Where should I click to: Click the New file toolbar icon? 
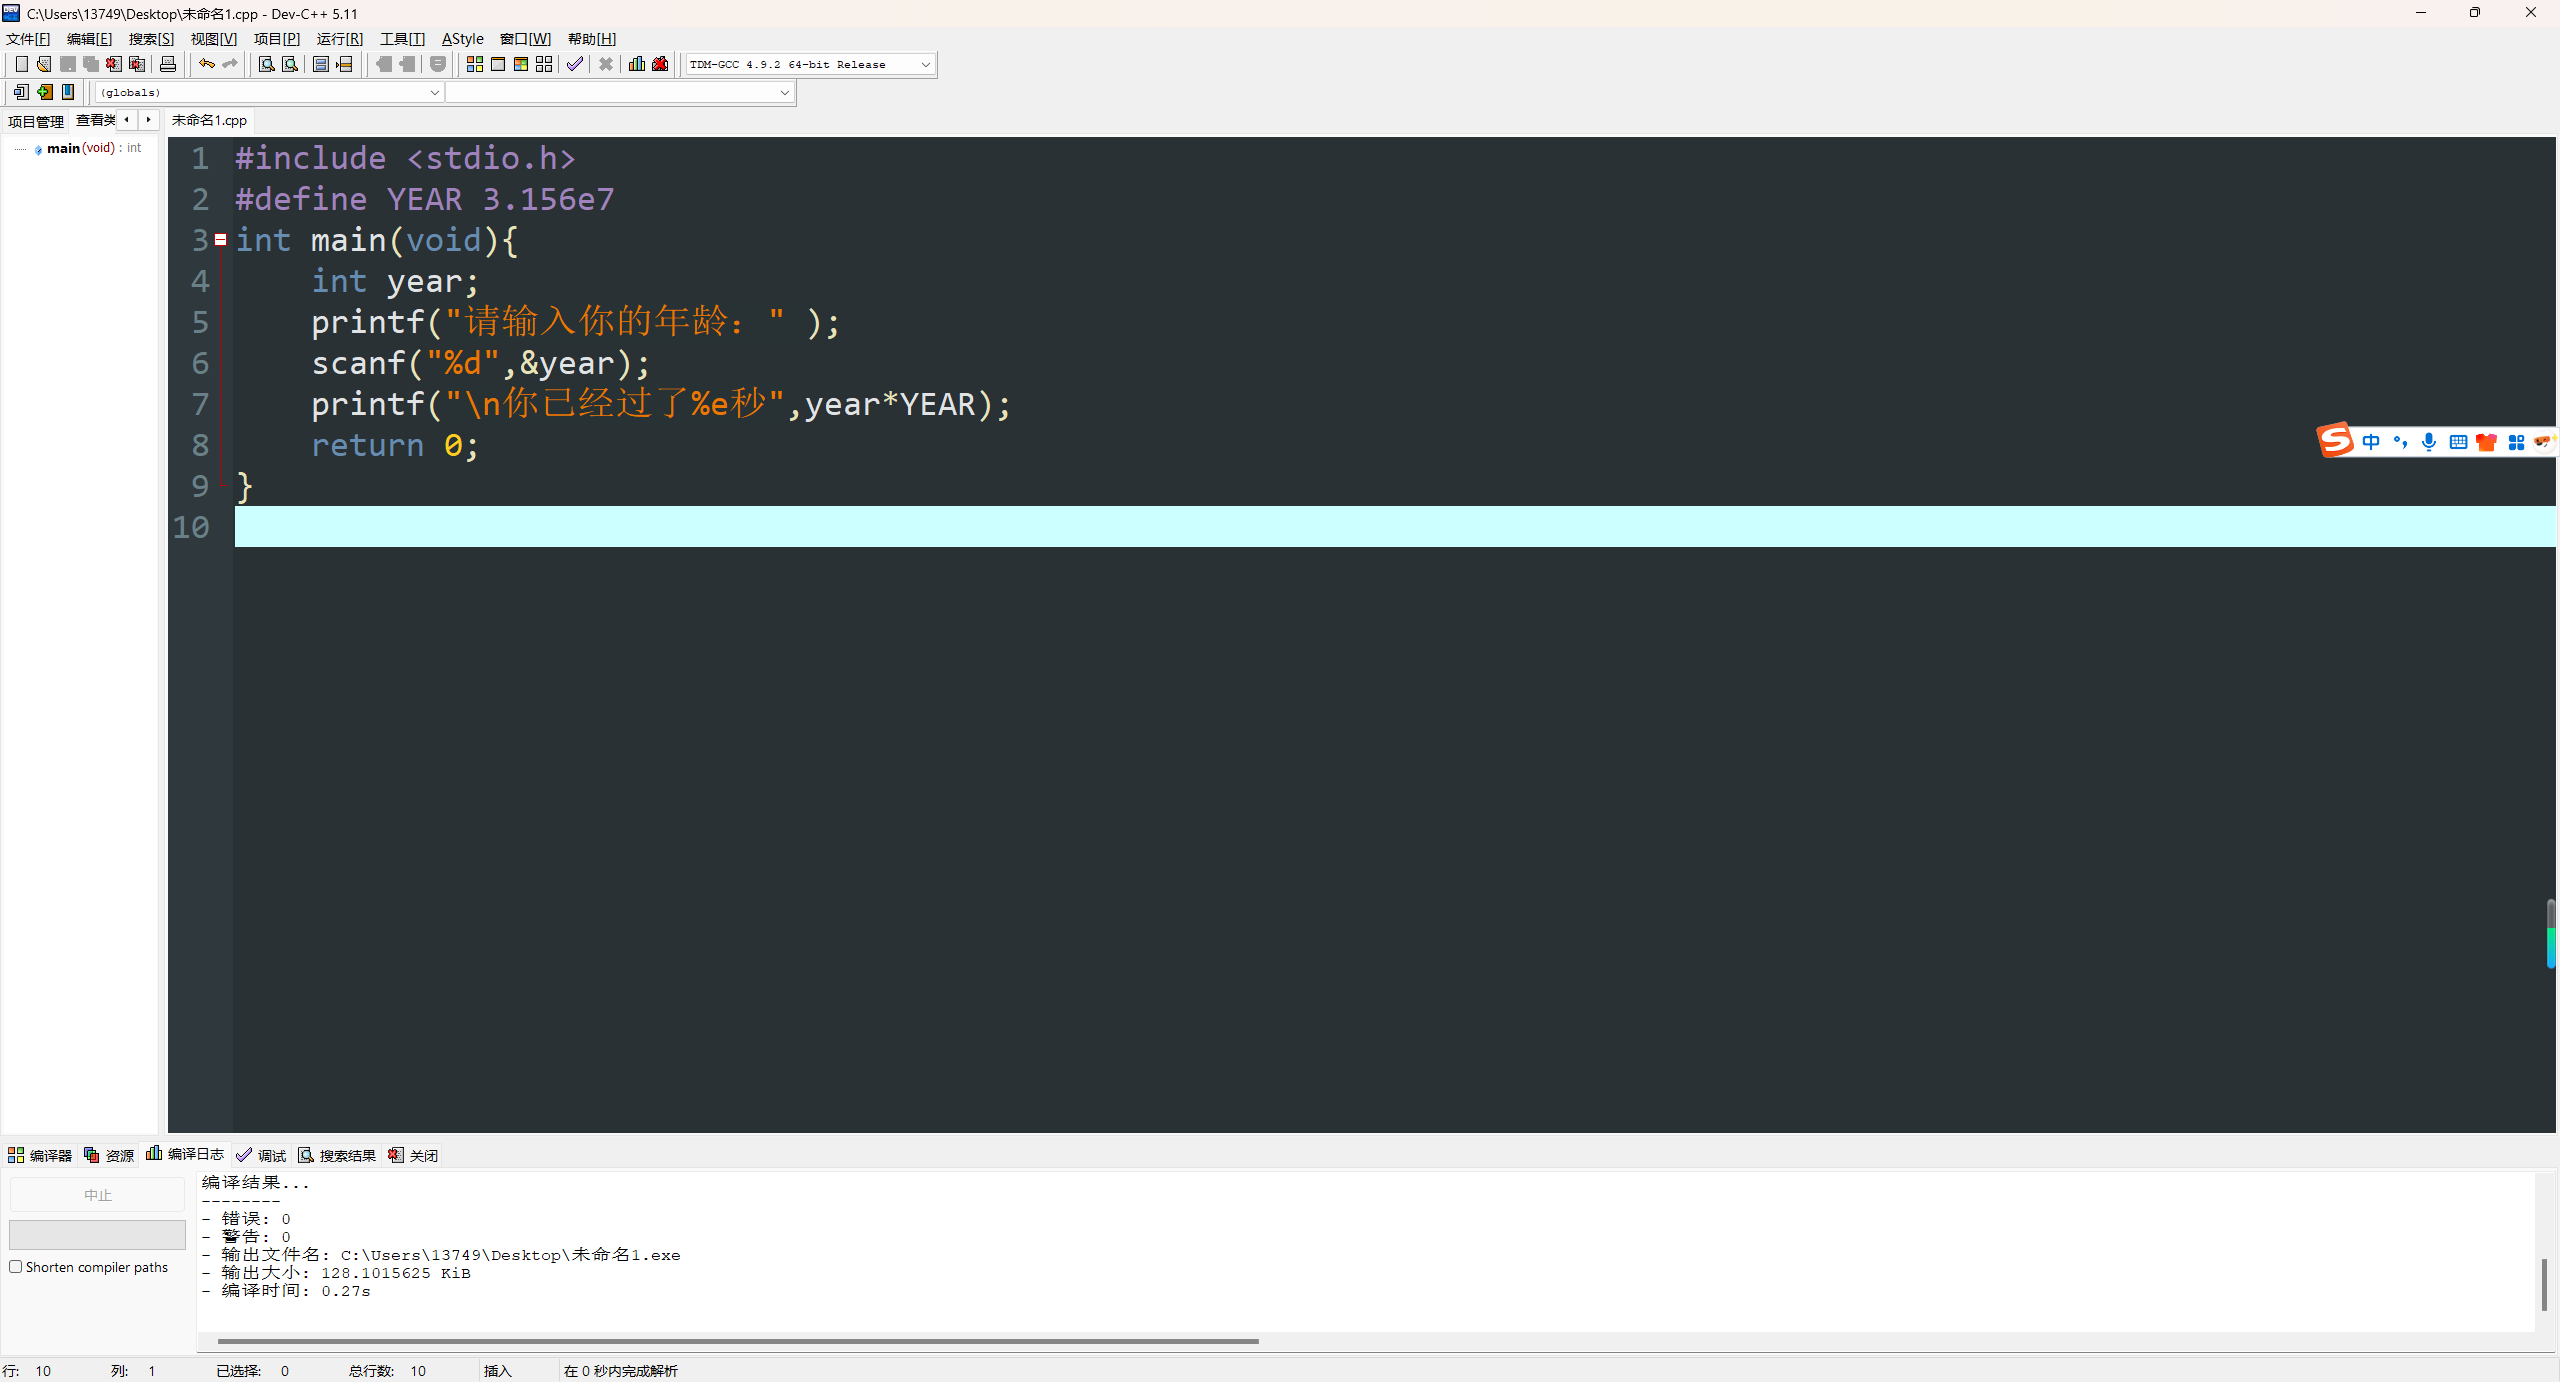(x=21, y=64)
